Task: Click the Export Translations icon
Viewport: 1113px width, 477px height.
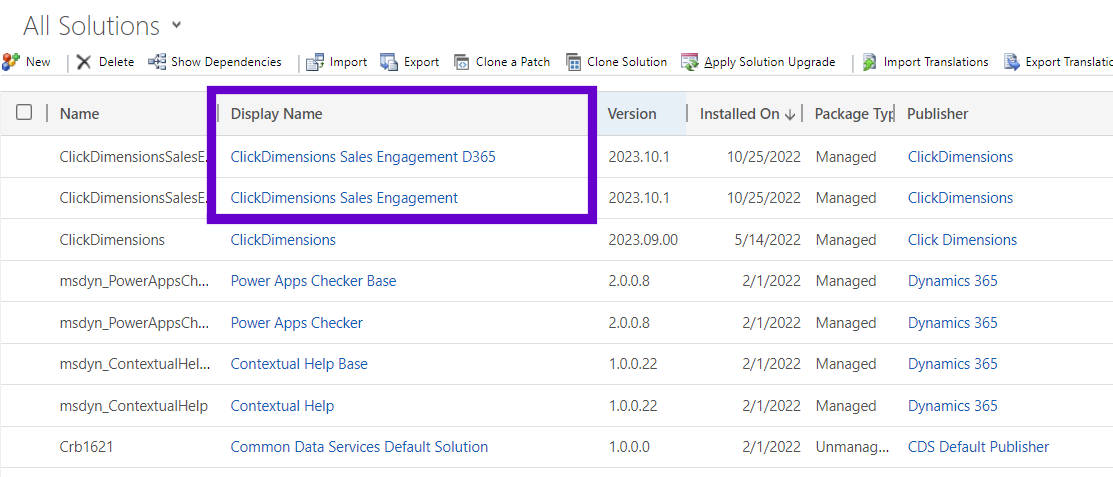Action: coord(1012,62)
